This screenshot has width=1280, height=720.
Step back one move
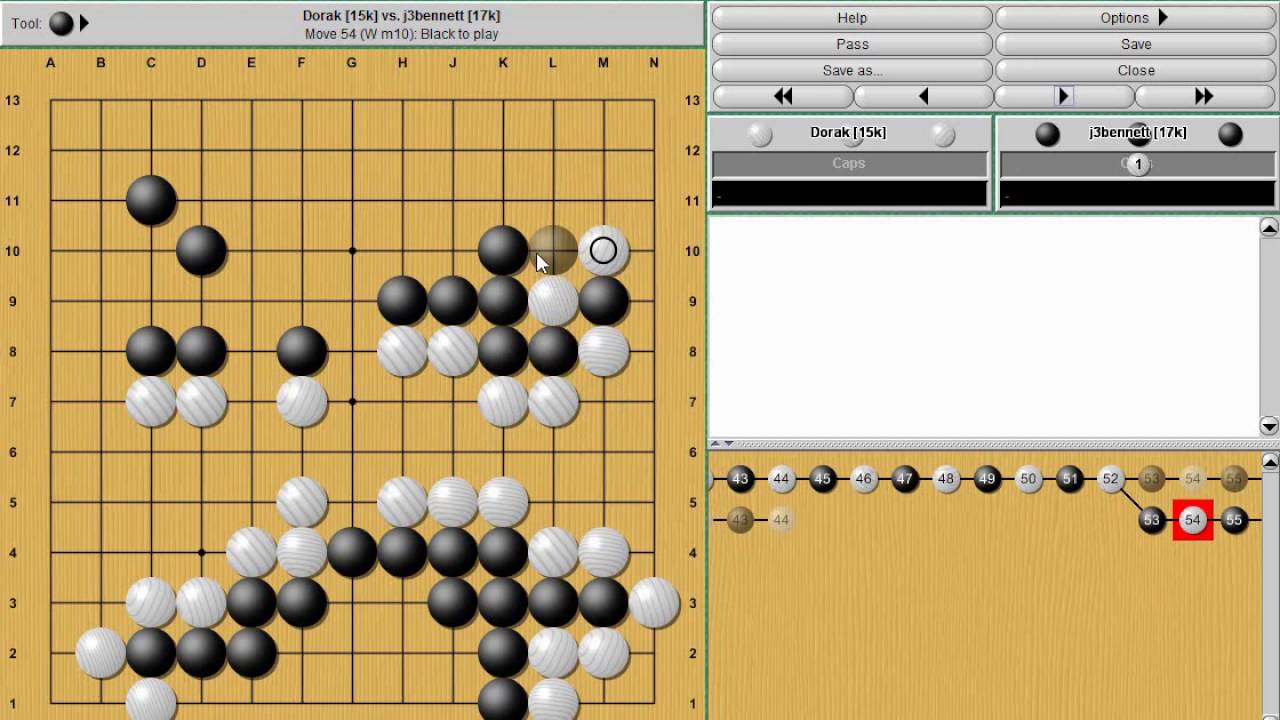(x=923, y=96)
